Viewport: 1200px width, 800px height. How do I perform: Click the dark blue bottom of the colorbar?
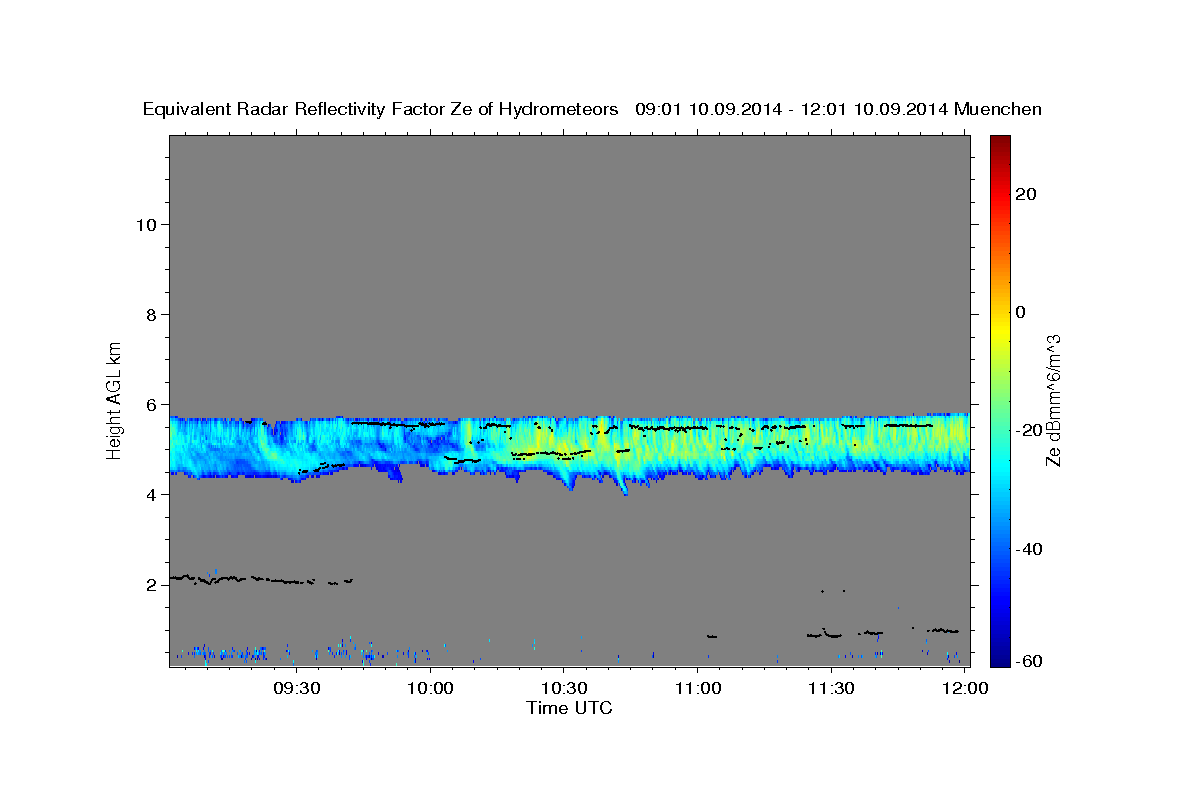[x=999, y=658]
